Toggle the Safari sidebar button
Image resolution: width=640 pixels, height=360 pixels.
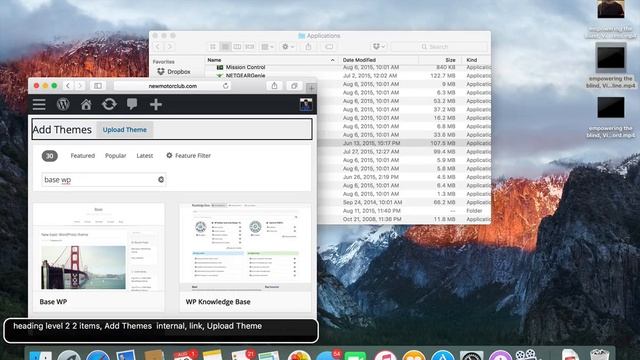pos(98,86)
